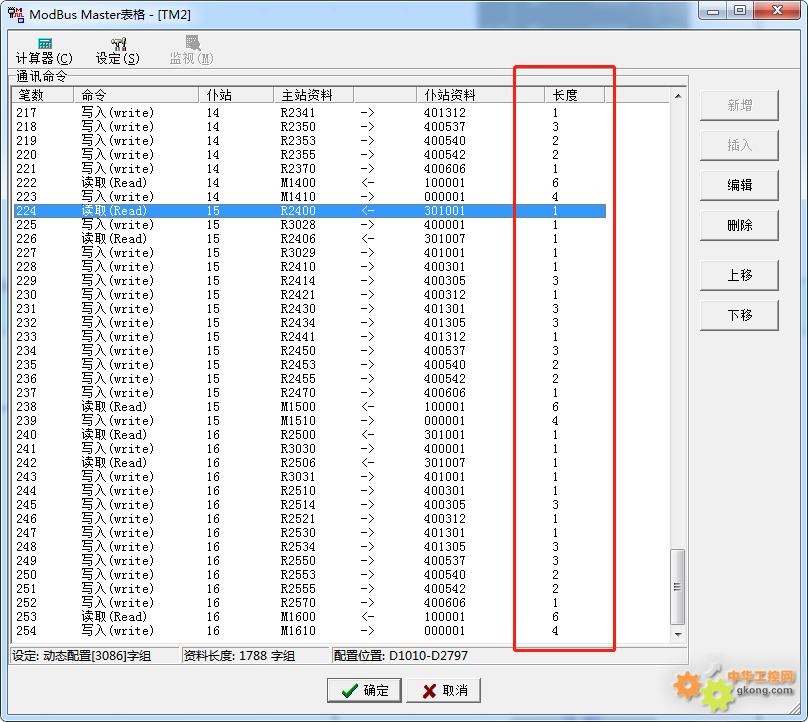Click the 编辑 button
The image size is (808, 722).
(739, 186)
